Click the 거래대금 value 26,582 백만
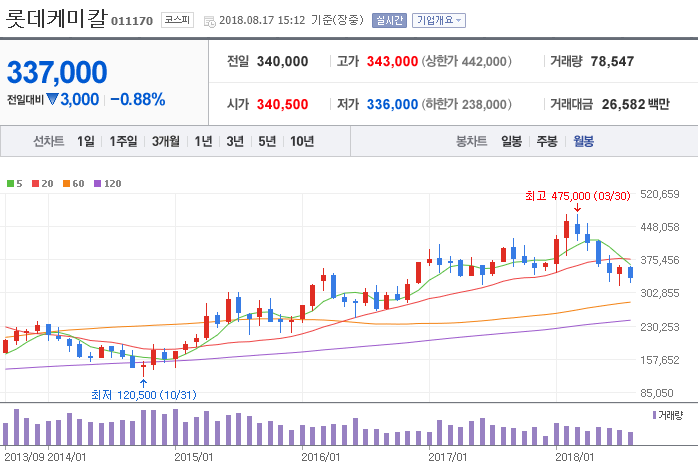This screenshot has height=468, width=698. [636, 104]
